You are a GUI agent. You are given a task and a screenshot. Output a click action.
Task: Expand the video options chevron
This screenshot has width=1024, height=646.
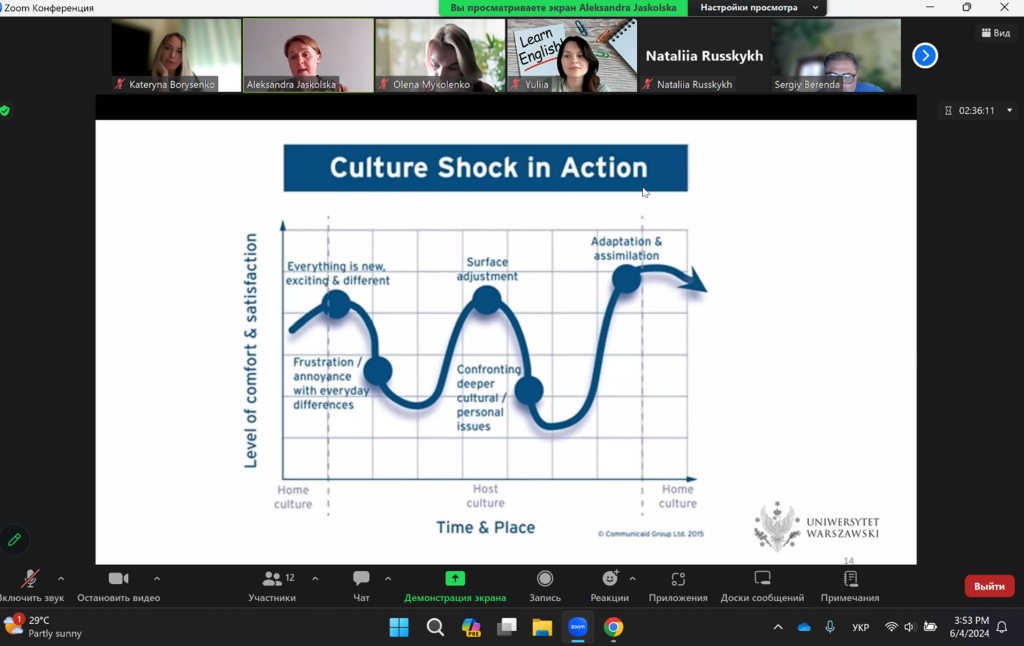point(157,579)
